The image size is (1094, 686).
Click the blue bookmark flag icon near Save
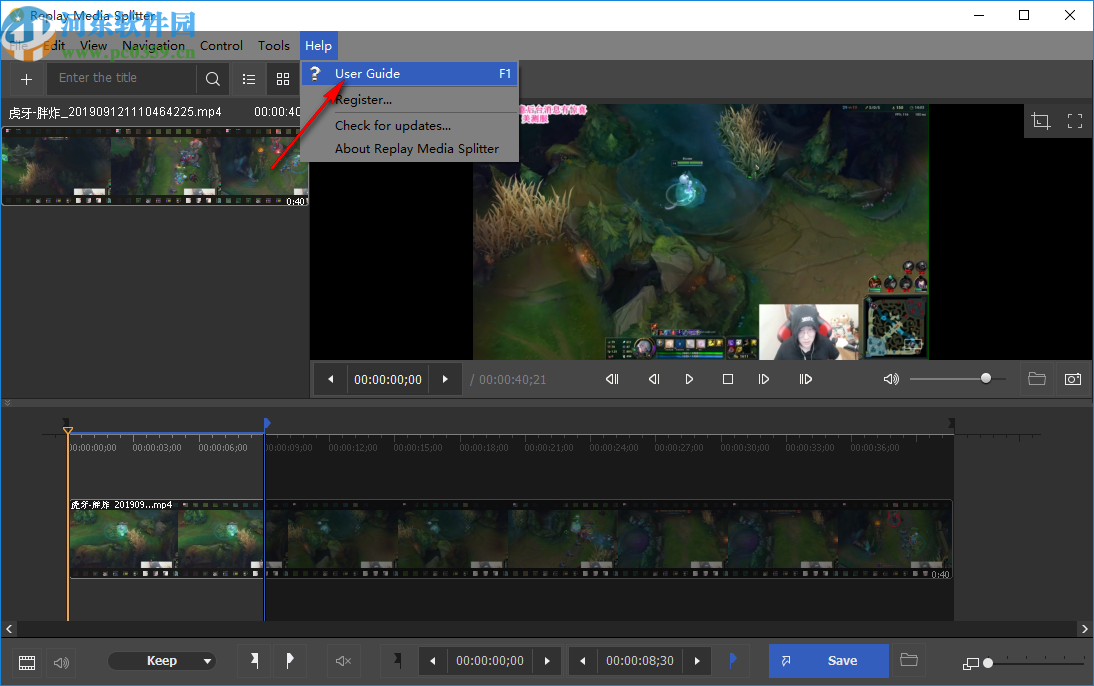[732, 660]
